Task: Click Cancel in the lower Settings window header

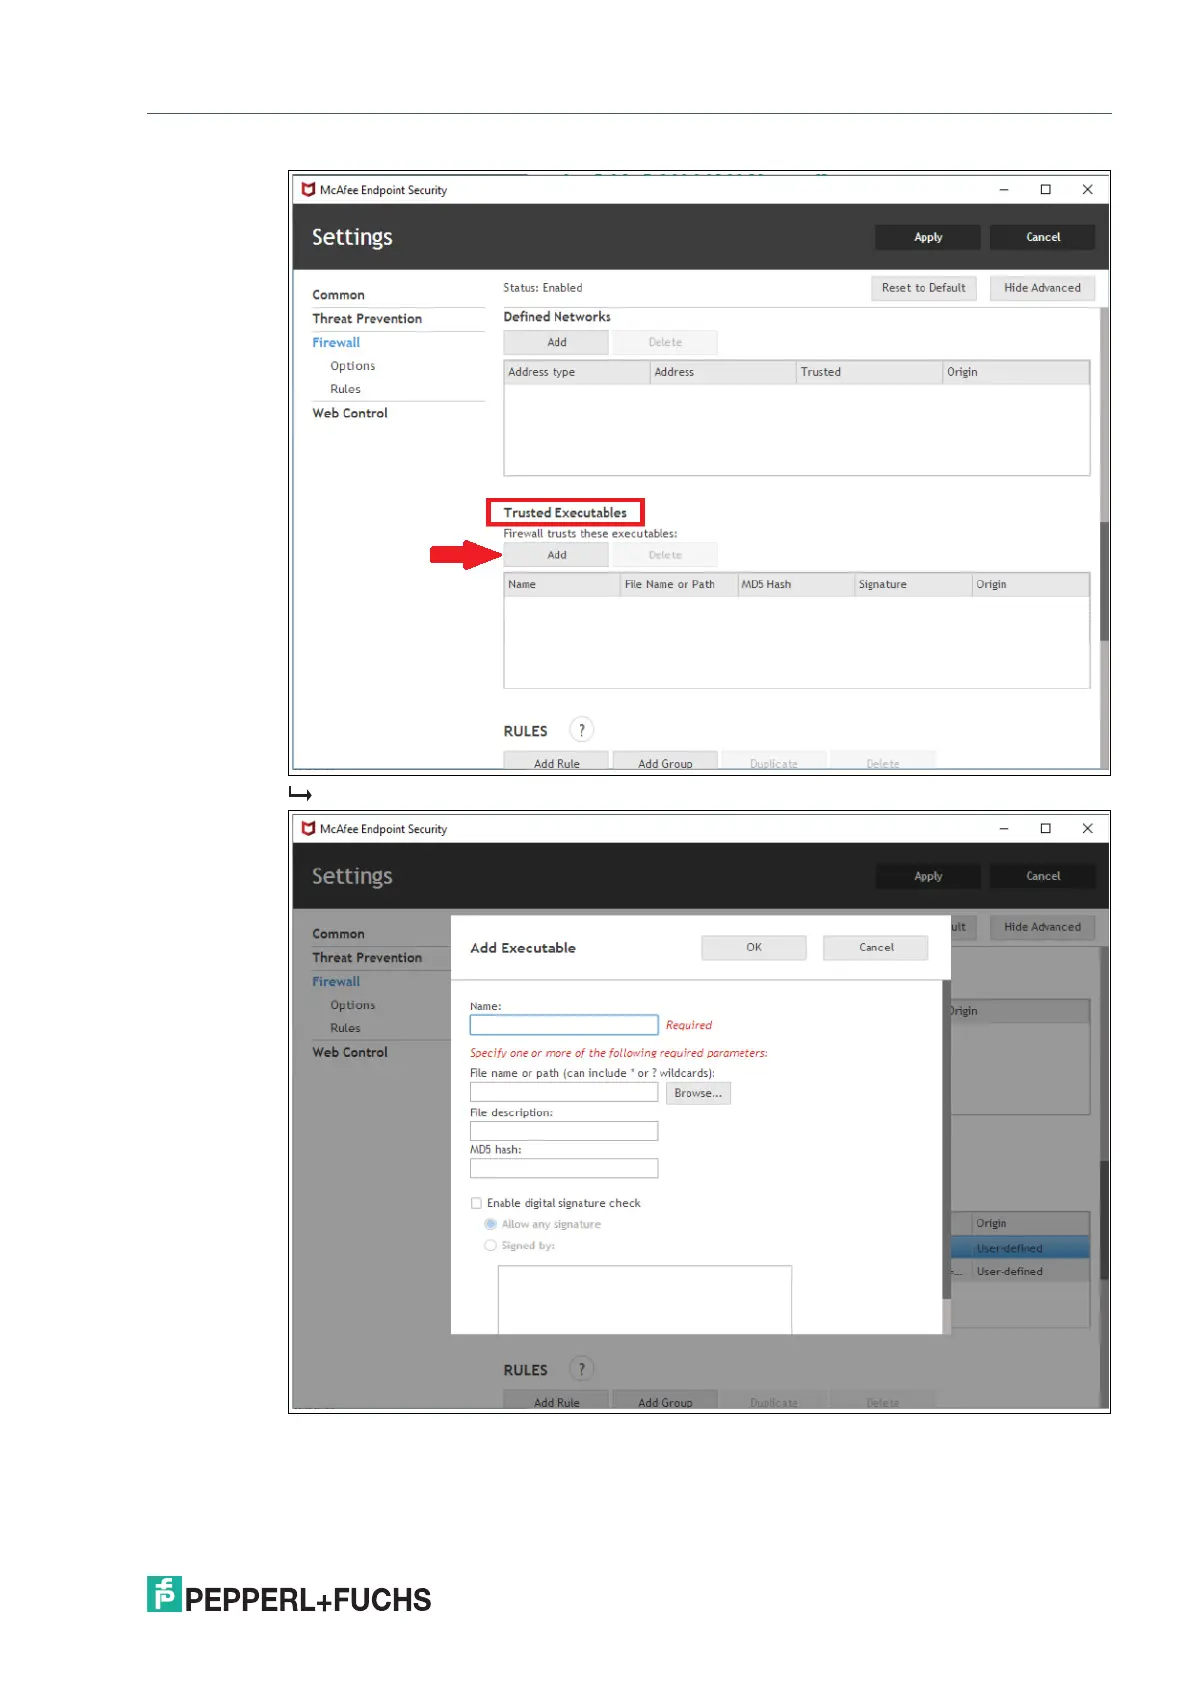Action: (x=1042, y=876)
